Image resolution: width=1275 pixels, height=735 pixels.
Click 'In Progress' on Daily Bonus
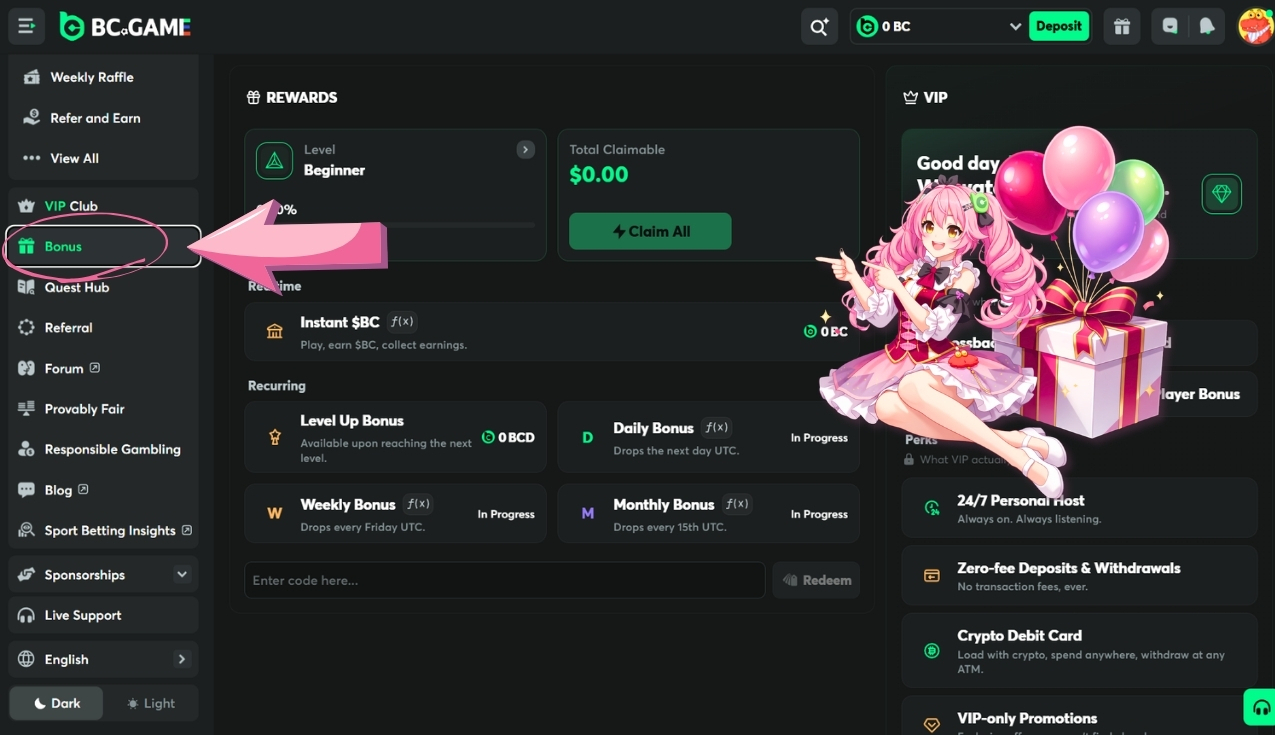(819, 437)
